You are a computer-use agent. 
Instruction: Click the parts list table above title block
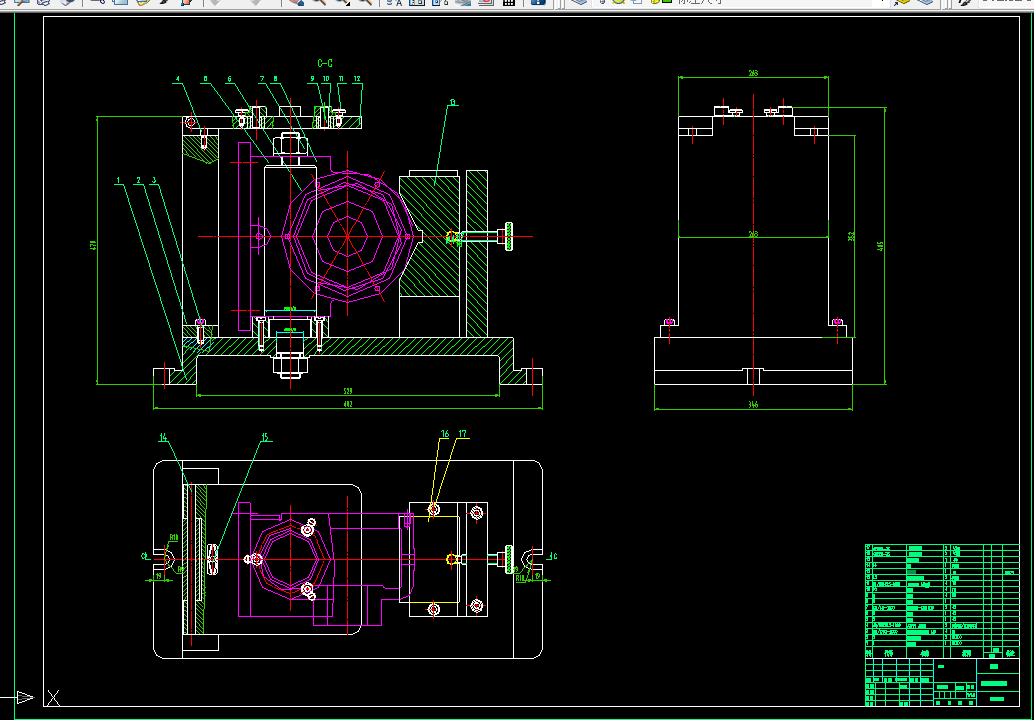942,601
